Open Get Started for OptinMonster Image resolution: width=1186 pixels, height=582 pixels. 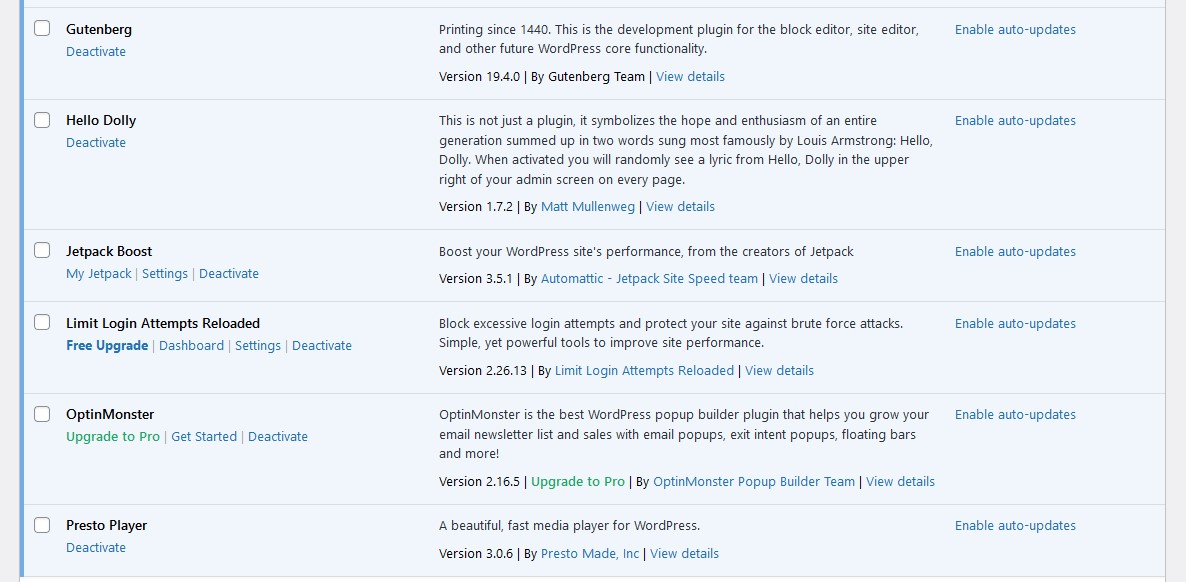[204, 436]
